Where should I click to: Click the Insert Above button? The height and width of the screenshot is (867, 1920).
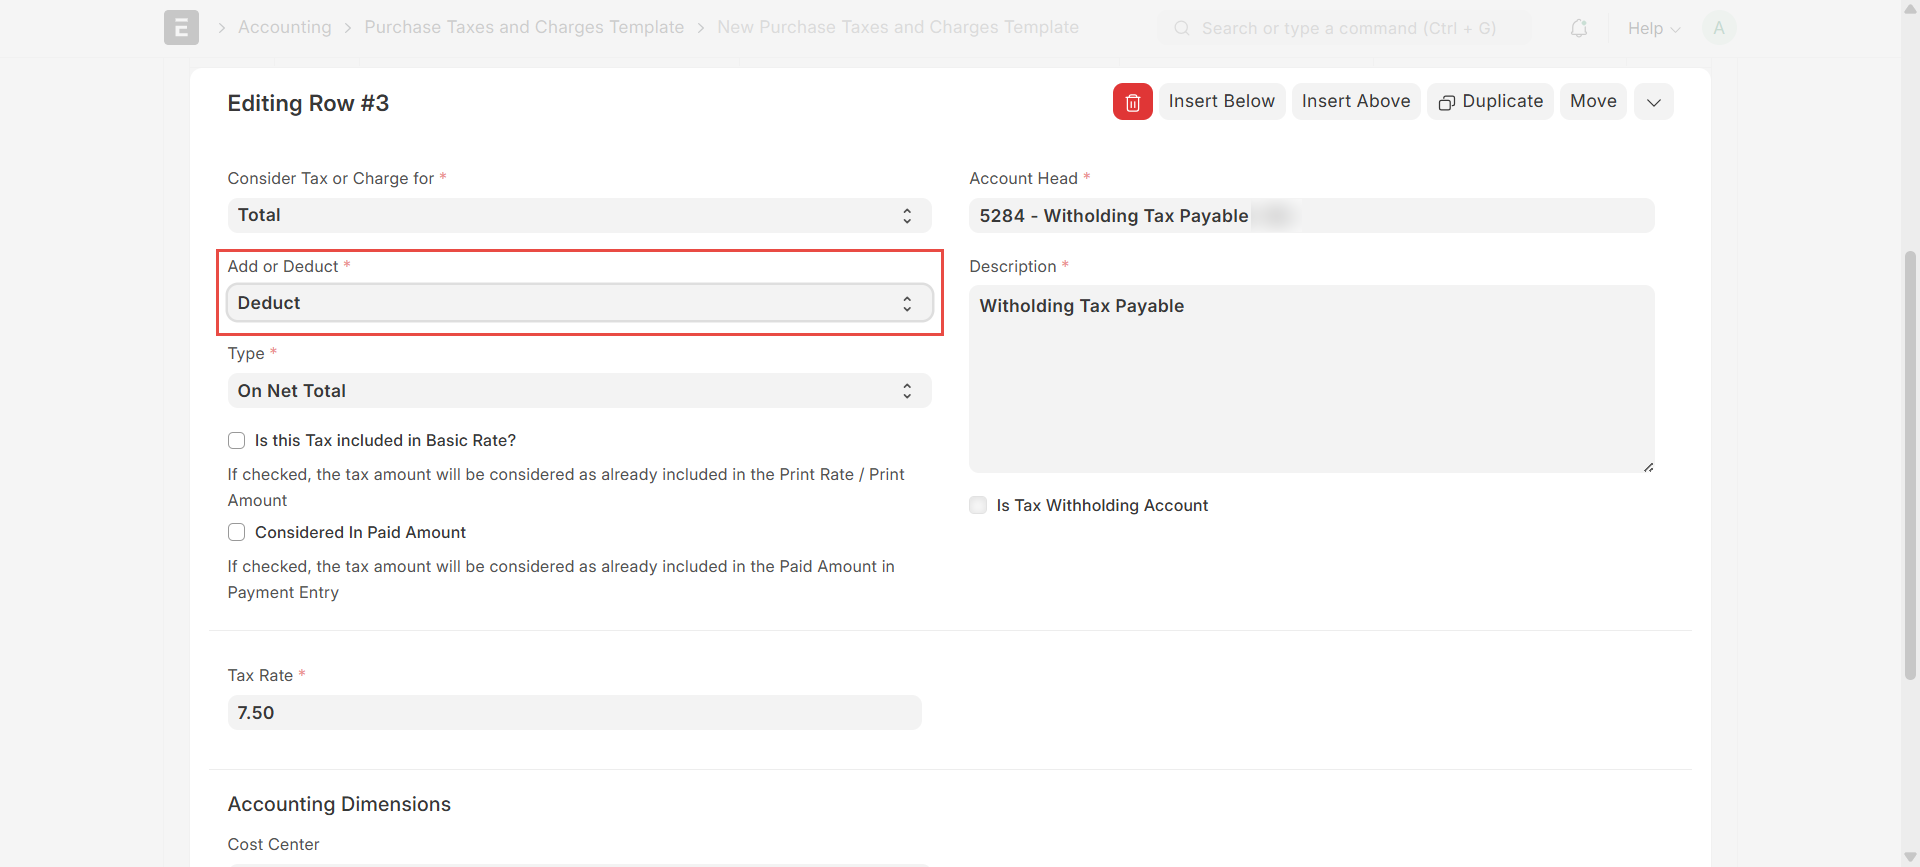(1355, 102)
